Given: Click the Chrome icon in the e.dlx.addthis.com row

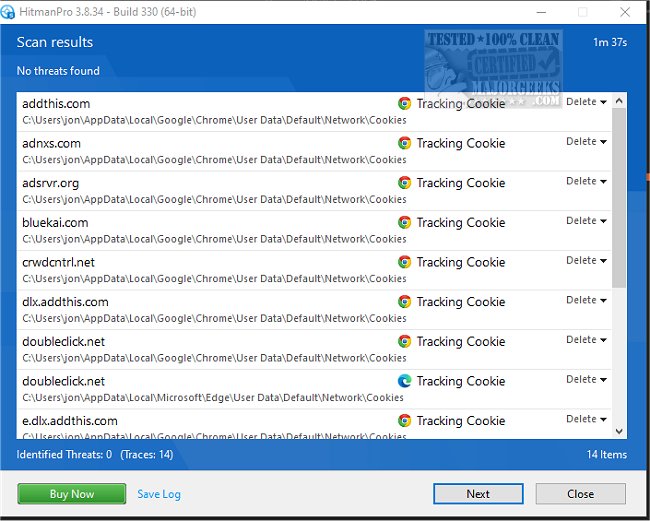Looking at the screenshot, I should pos(404,421).
